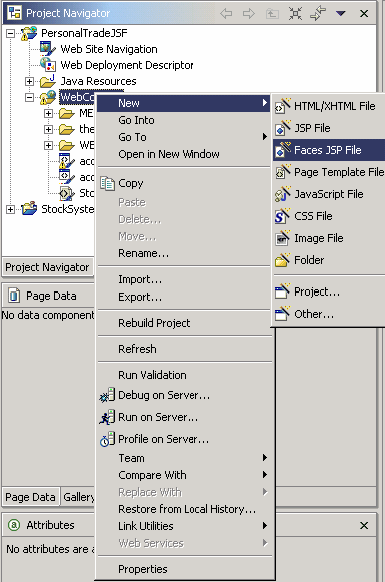Click the Forward arrow in Project Navigator toolbar
385x582 pixels.
pyautogui.click(x=249, y=14)
